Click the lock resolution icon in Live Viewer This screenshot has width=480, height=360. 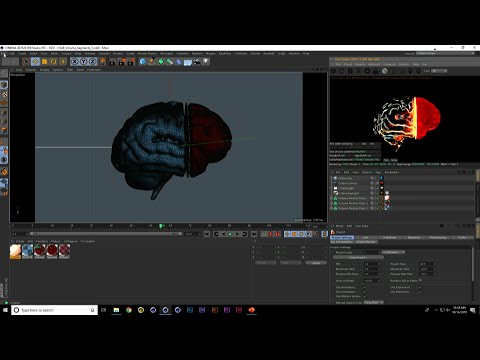point(376,71)
